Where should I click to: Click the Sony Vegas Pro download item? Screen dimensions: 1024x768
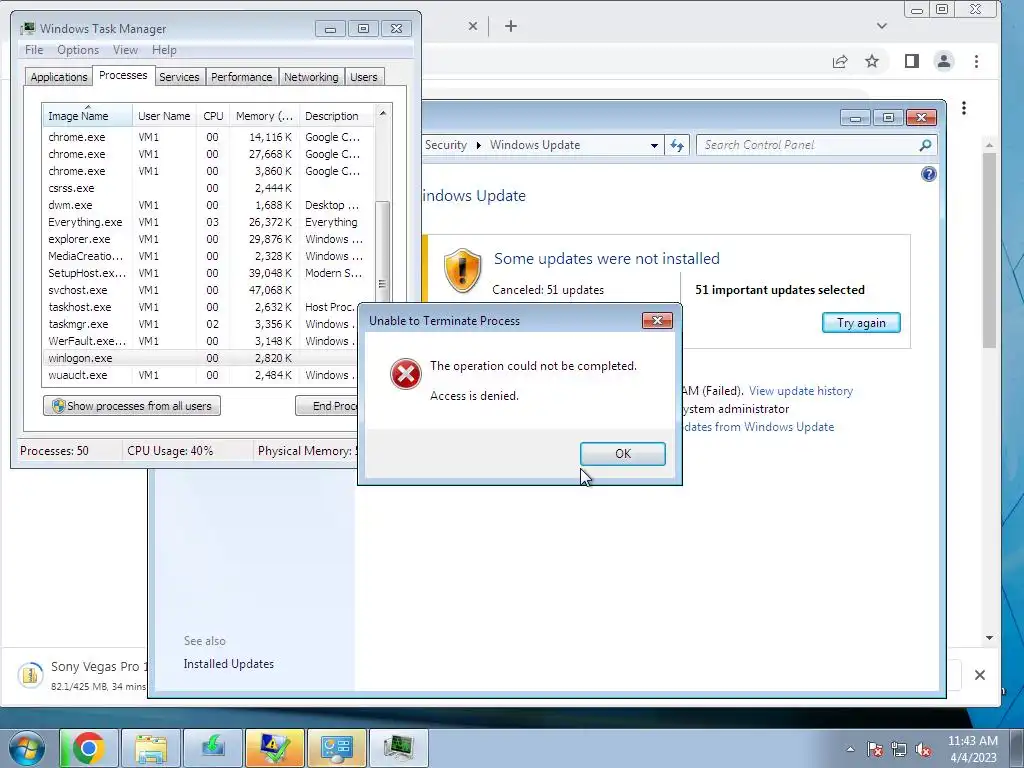[x=82, y=675]
